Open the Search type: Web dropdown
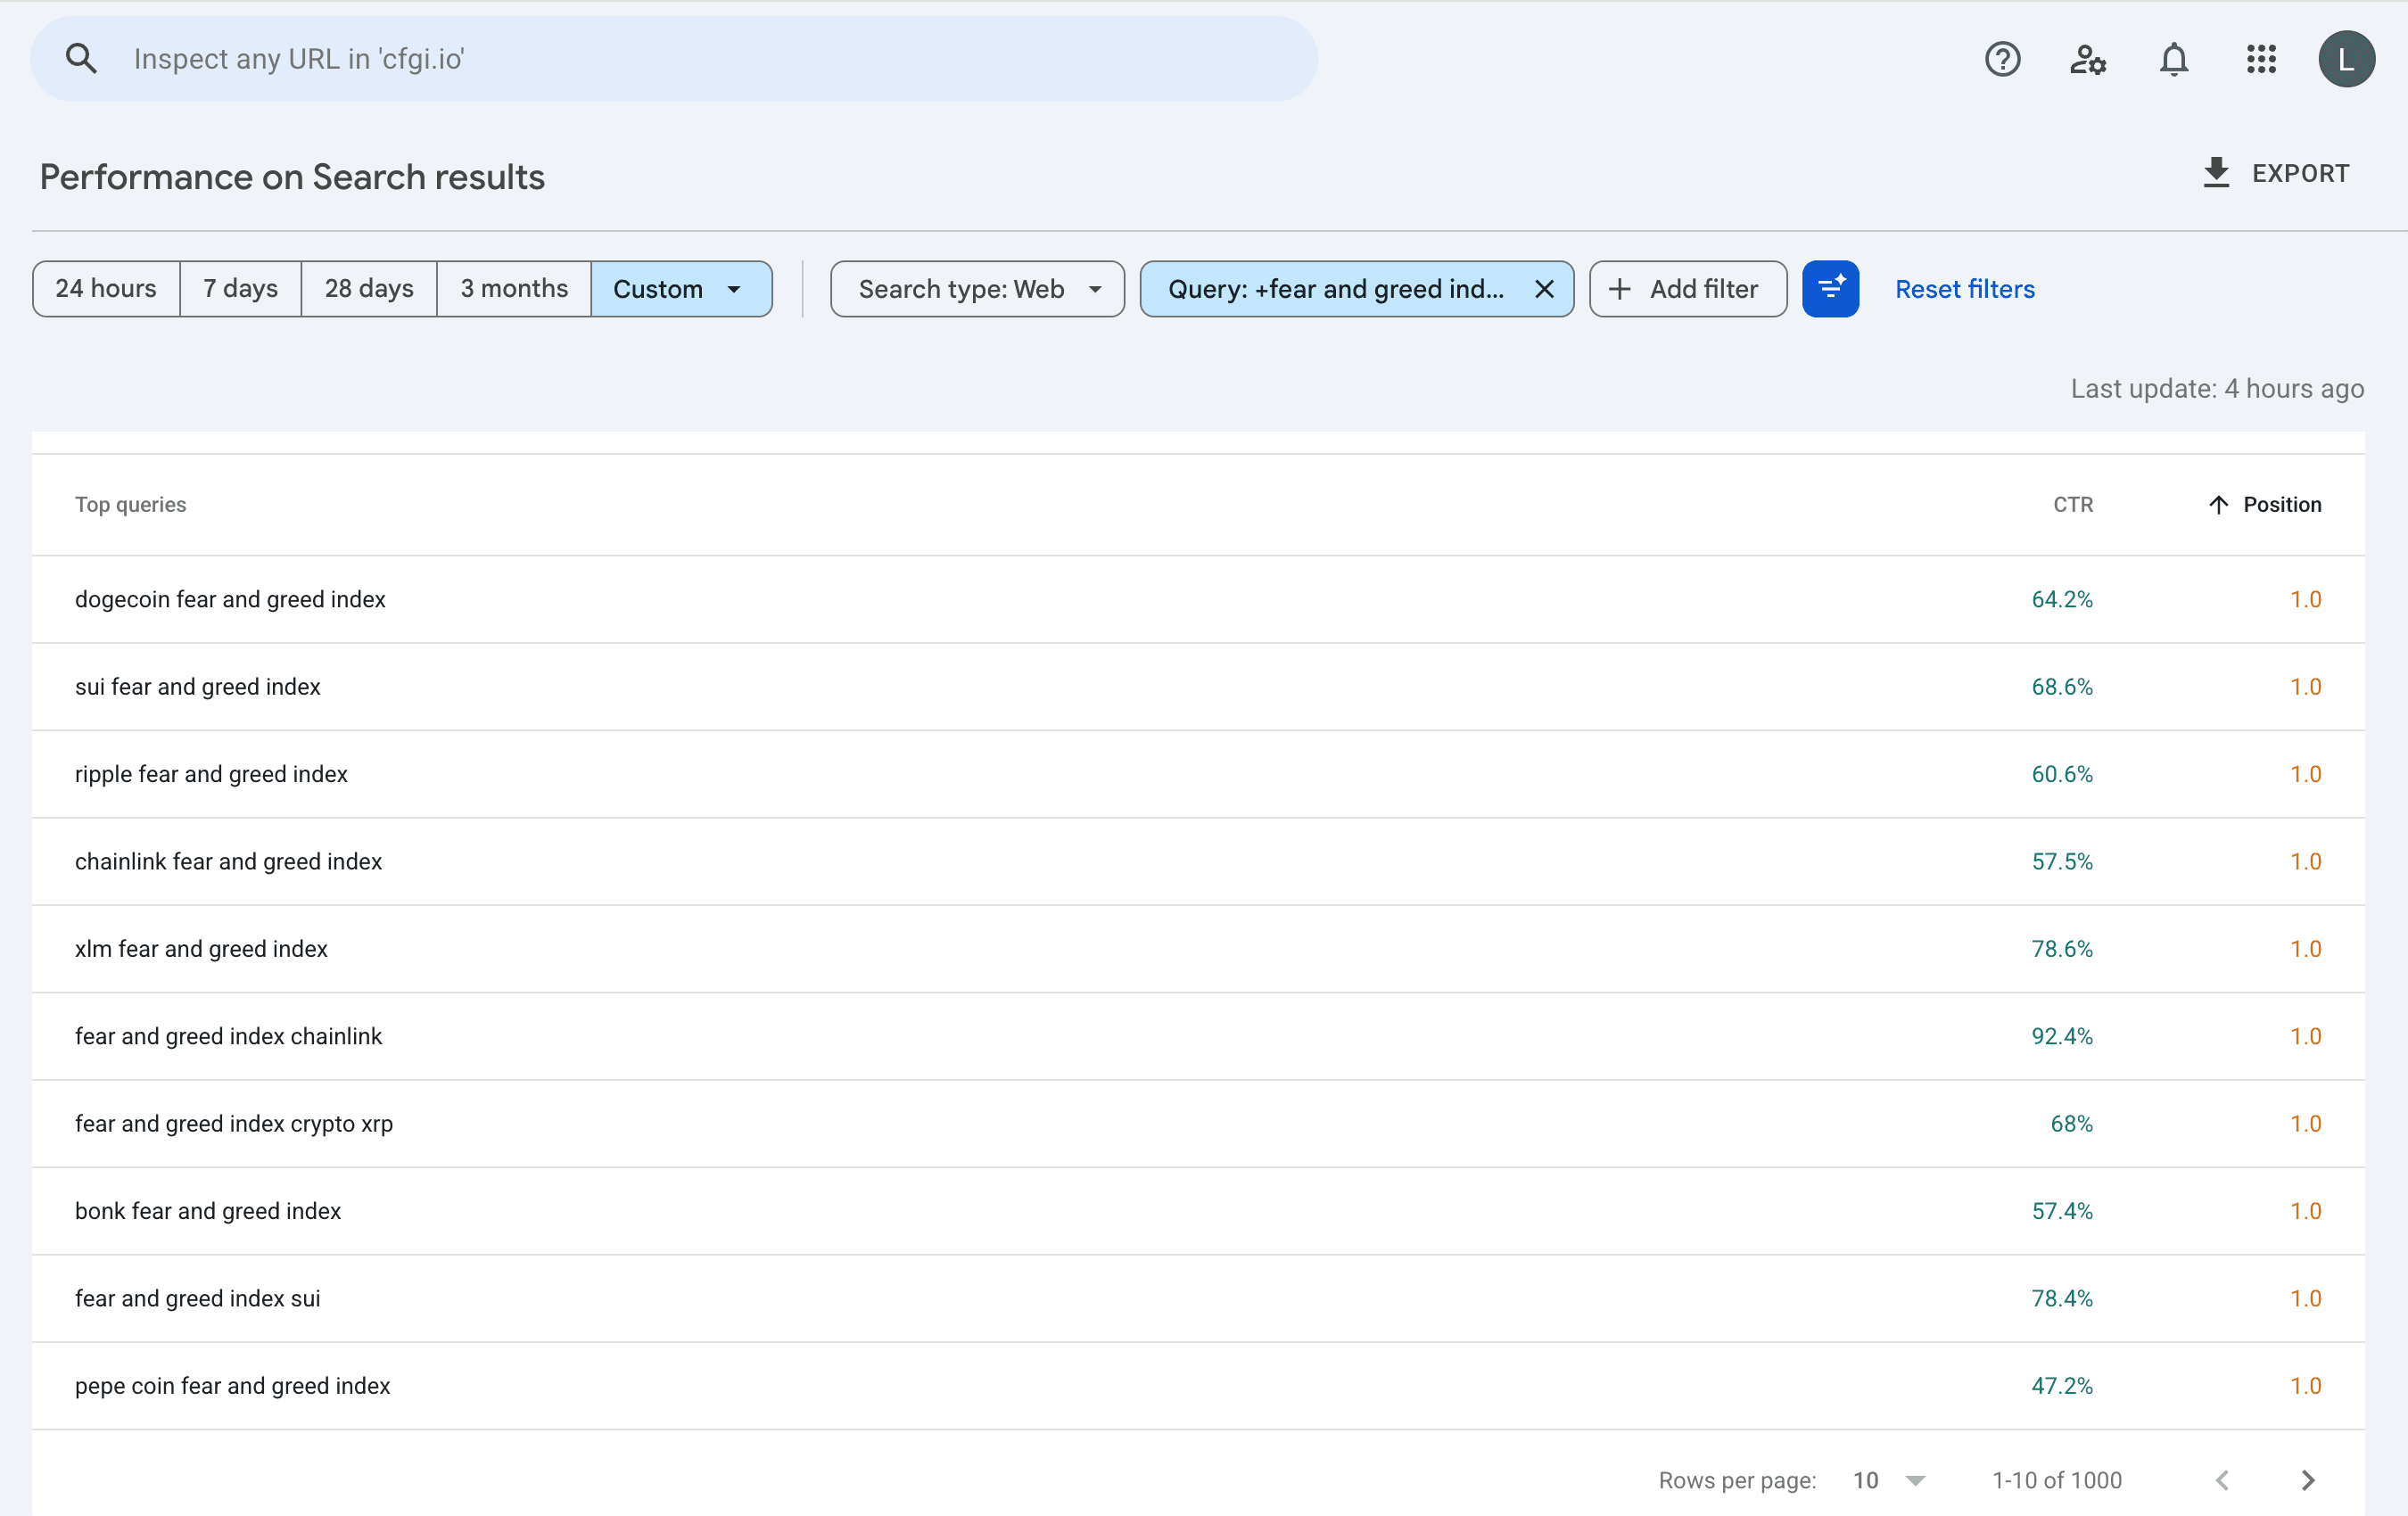 (977, 289)
